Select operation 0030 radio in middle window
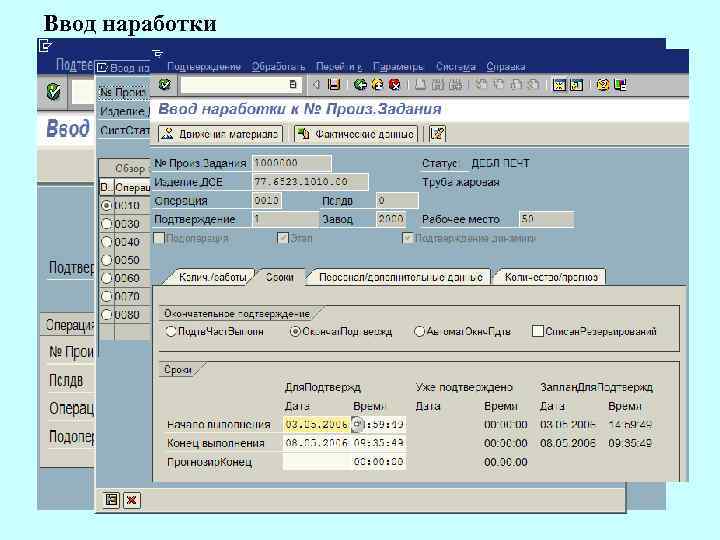This screenshot has height=540, width=720. coord(107,224)
